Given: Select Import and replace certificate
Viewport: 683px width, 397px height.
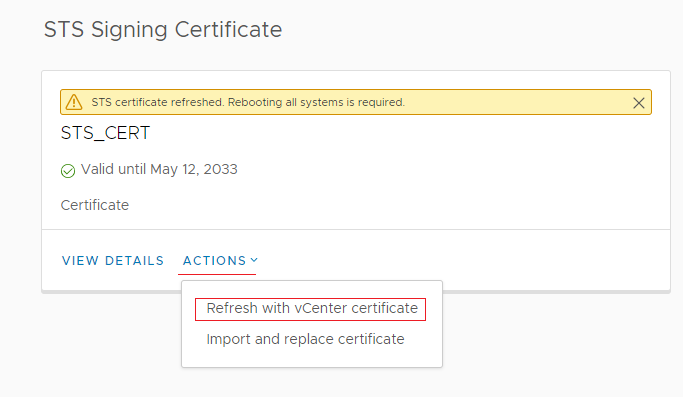Looking at the screenshot, I should coord(305,339).
